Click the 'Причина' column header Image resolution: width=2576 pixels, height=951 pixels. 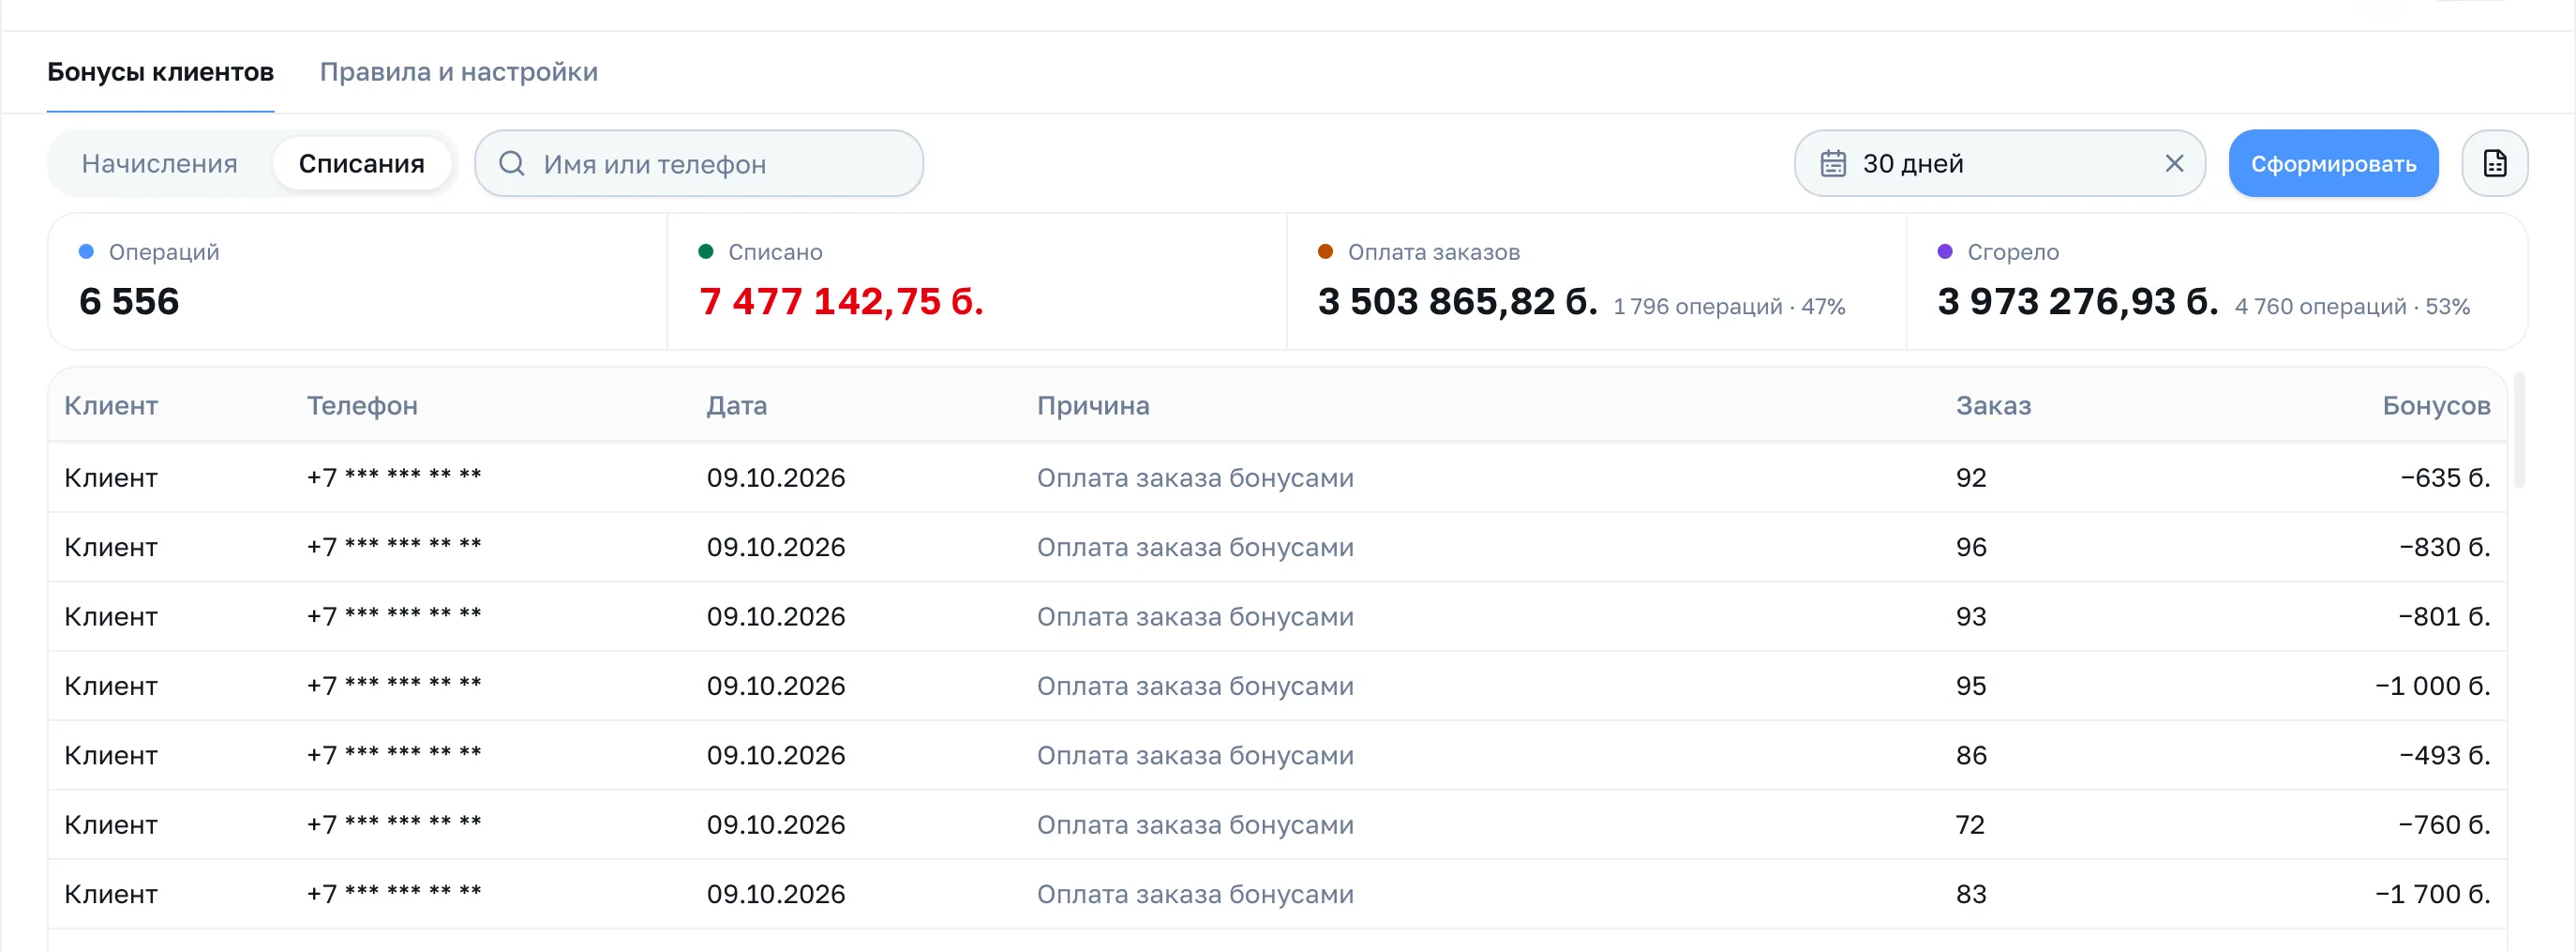click(1093, 406)
